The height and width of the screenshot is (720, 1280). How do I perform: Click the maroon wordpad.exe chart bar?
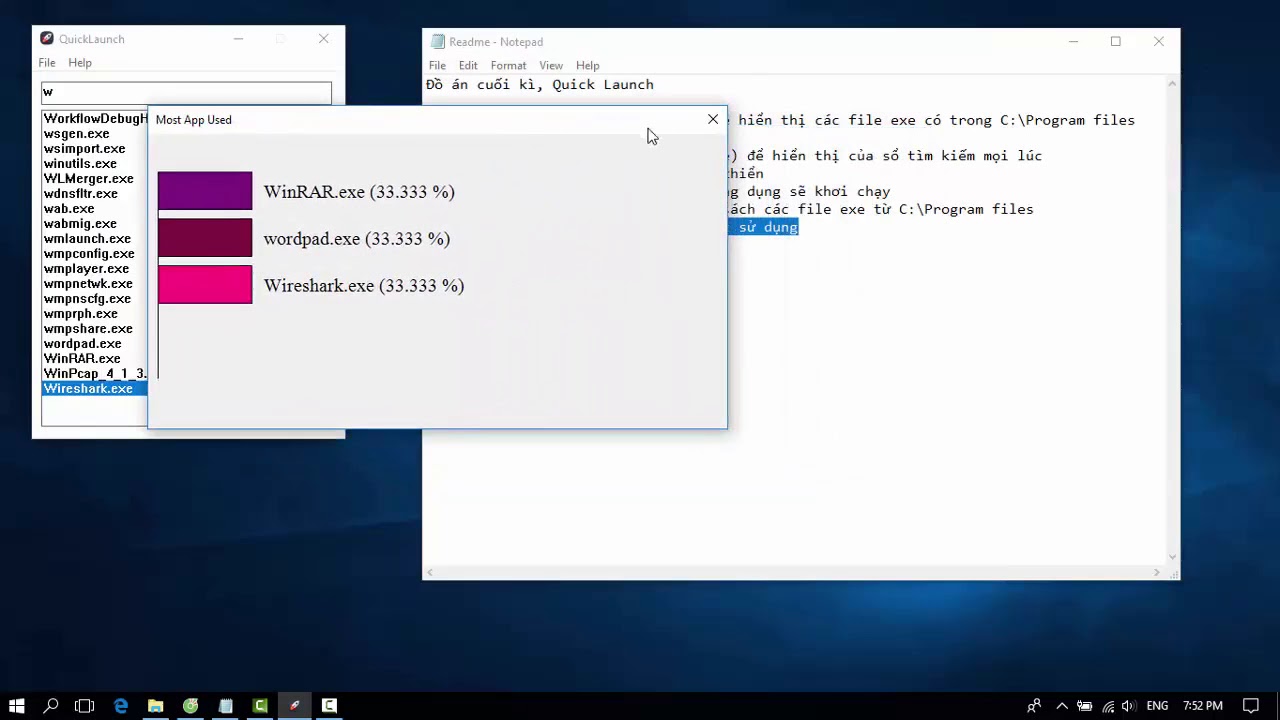(205, 238)
